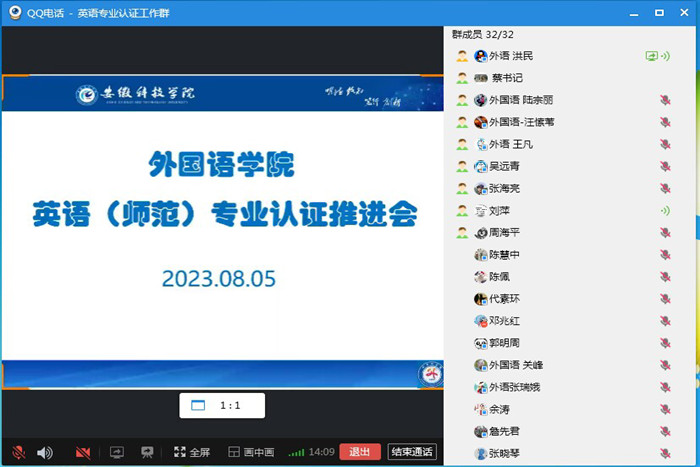Click the speaking indicator beside 刘萍
Screen dimensions: 700x467
click(x=665, y=210)
